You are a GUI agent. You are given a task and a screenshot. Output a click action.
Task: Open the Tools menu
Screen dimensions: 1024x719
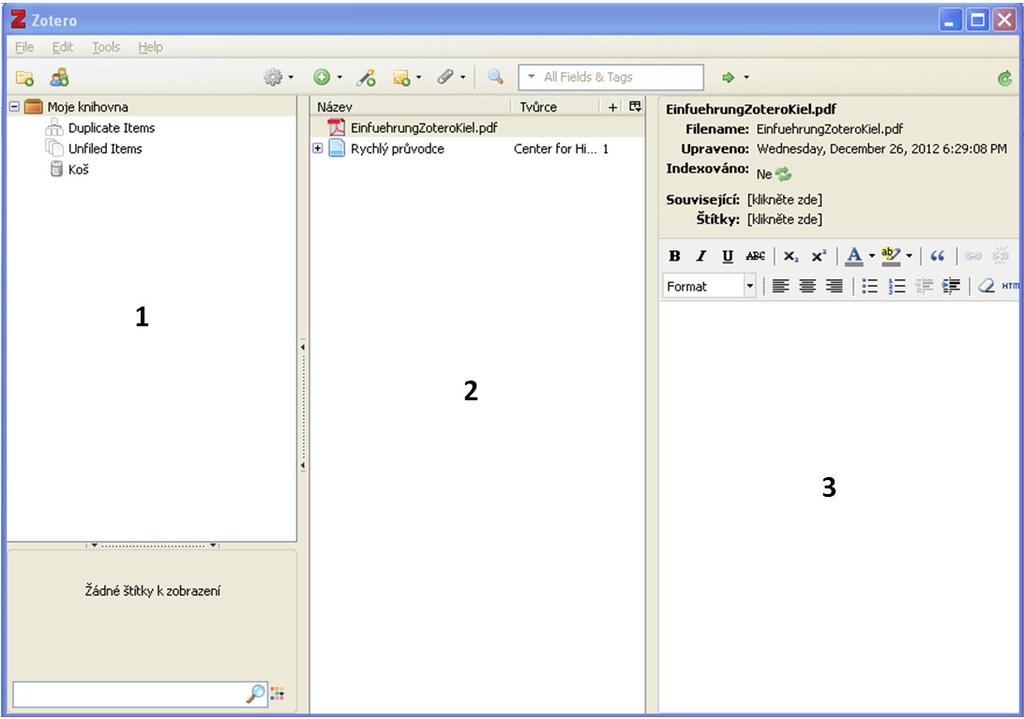coord(106,47)
